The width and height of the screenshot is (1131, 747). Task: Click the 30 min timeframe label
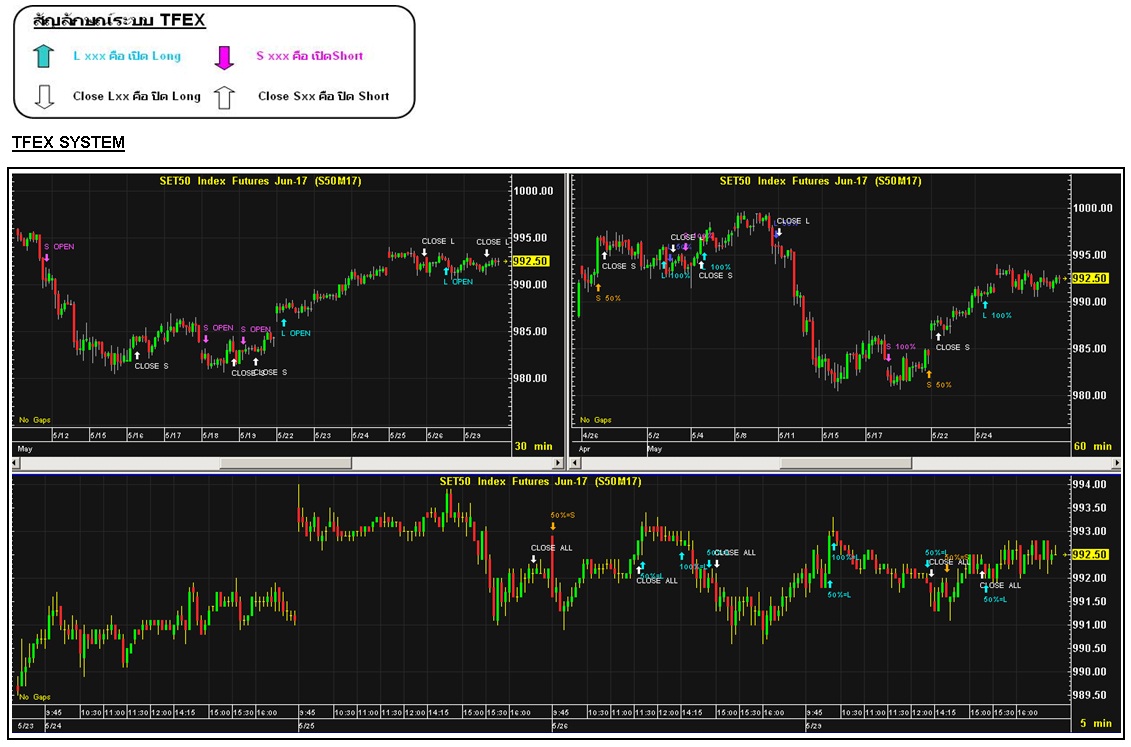point(534,446)
